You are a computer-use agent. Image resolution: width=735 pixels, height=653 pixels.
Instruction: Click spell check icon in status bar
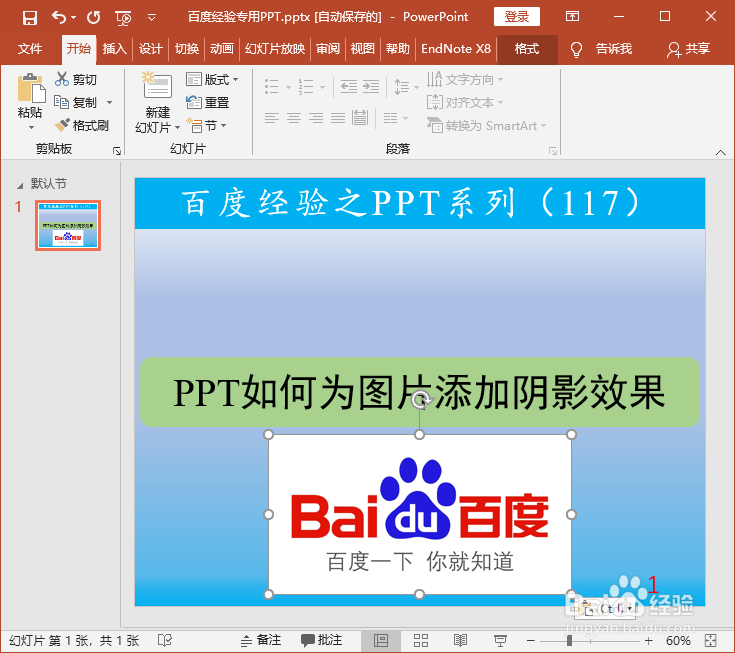click(x=165, y=640)
